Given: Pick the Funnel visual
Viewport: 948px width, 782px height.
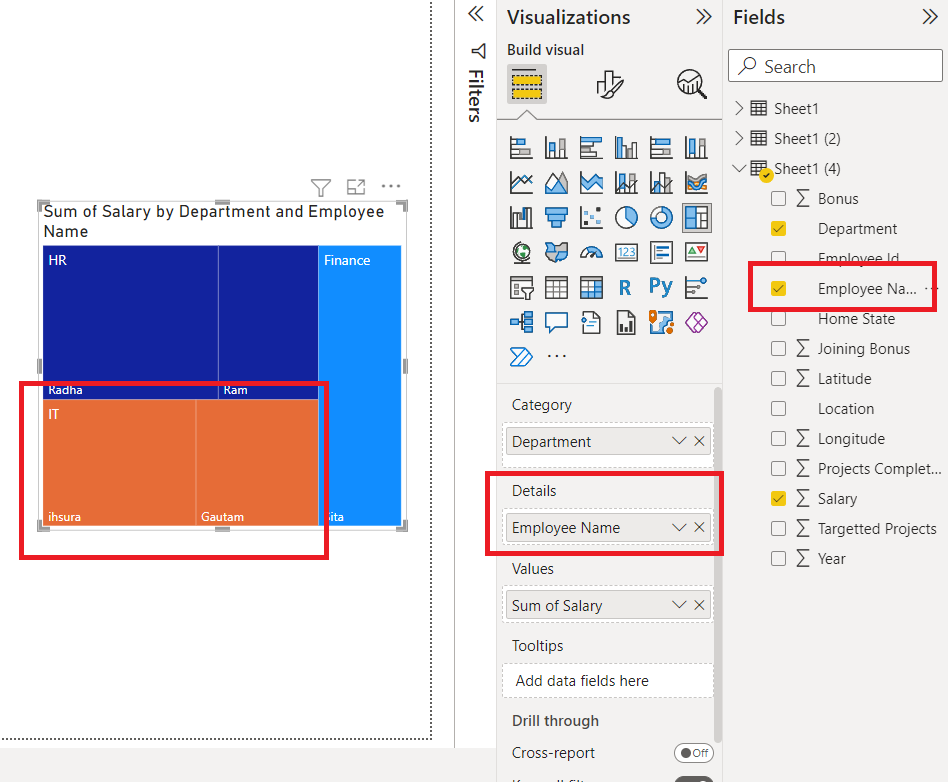Looking at the screenshot, I should coord(556,218).
